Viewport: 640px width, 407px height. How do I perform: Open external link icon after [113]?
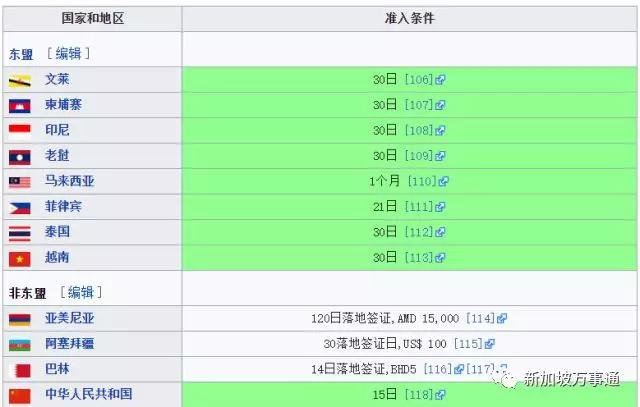[440, 258]
